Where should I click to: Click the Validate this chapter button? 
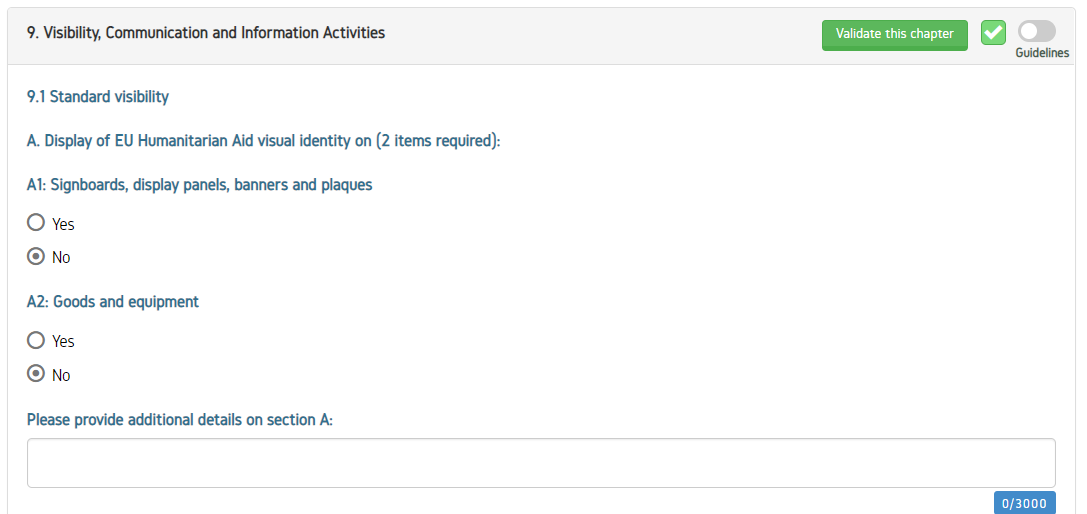pyautogui.click(x=894, y=34)
